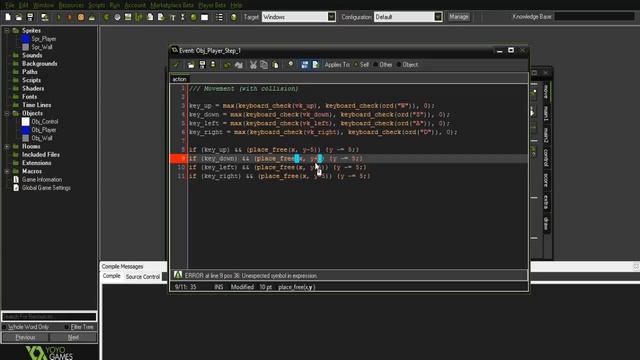The width and height of the screenshot is (640, 360).
Task: Open the Resources menu
Action: click(71, 5)
